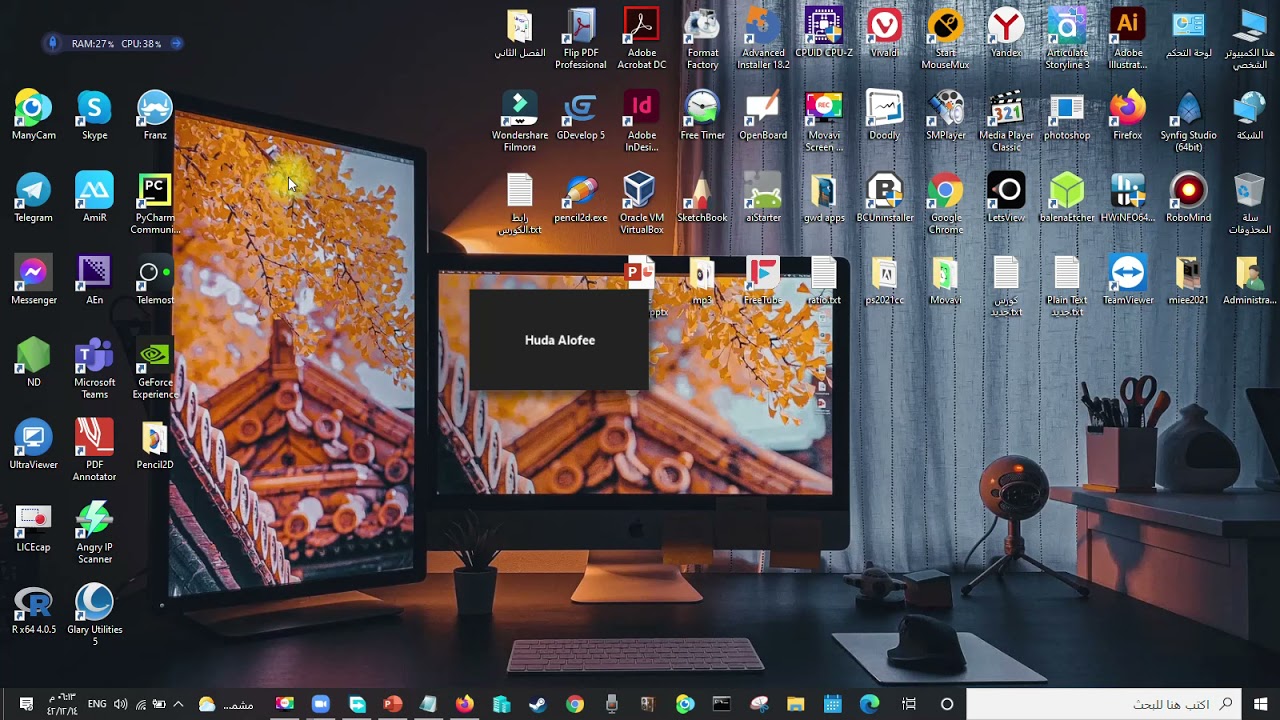Open Steam from the taskbar
1280x720 pixels.
(538, 704)
